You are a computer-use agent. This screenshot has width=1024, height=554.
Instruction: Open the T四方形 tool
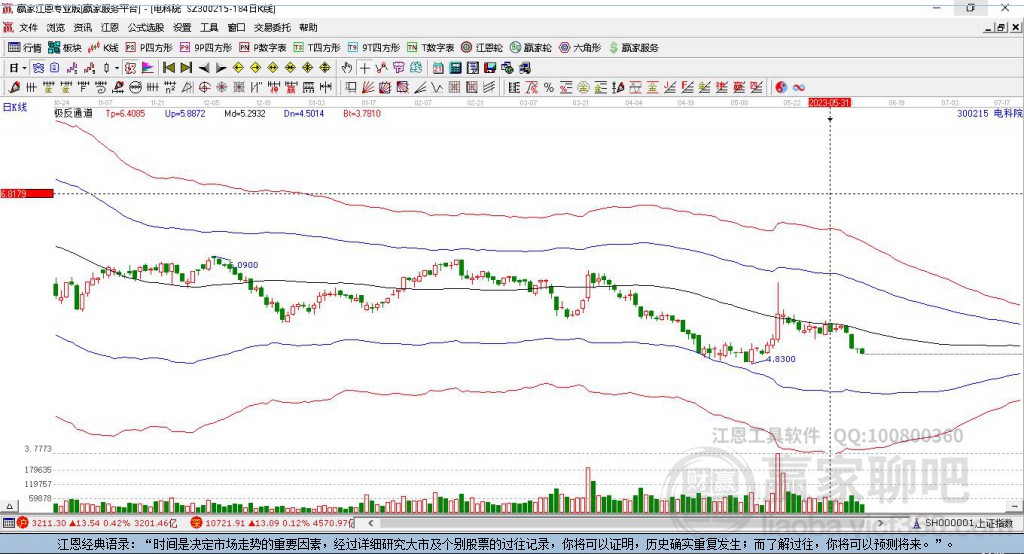(317, 48)
